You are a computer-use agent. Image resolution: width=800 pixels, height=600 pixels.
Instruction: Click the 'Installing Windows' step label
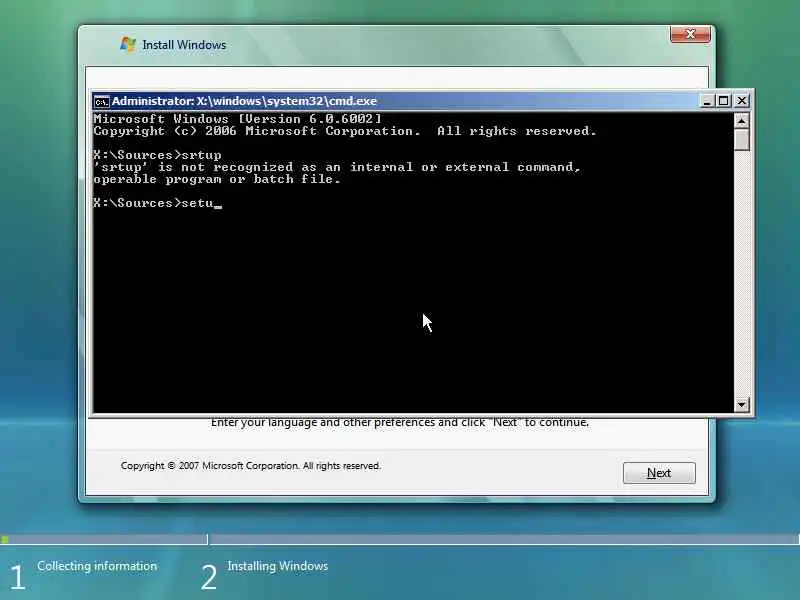[x=278, y=566]
